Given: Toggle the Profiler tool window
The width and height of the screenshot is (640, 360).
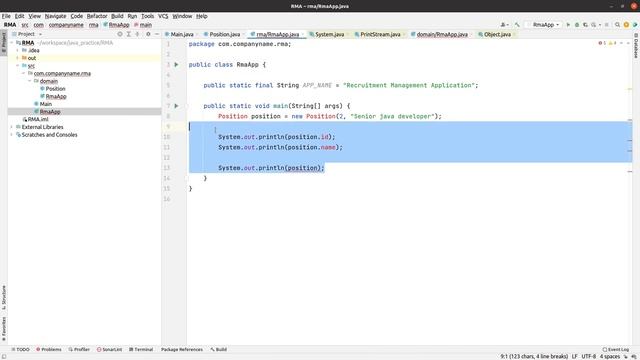Looking at the screenshot, I should [79, 349].
